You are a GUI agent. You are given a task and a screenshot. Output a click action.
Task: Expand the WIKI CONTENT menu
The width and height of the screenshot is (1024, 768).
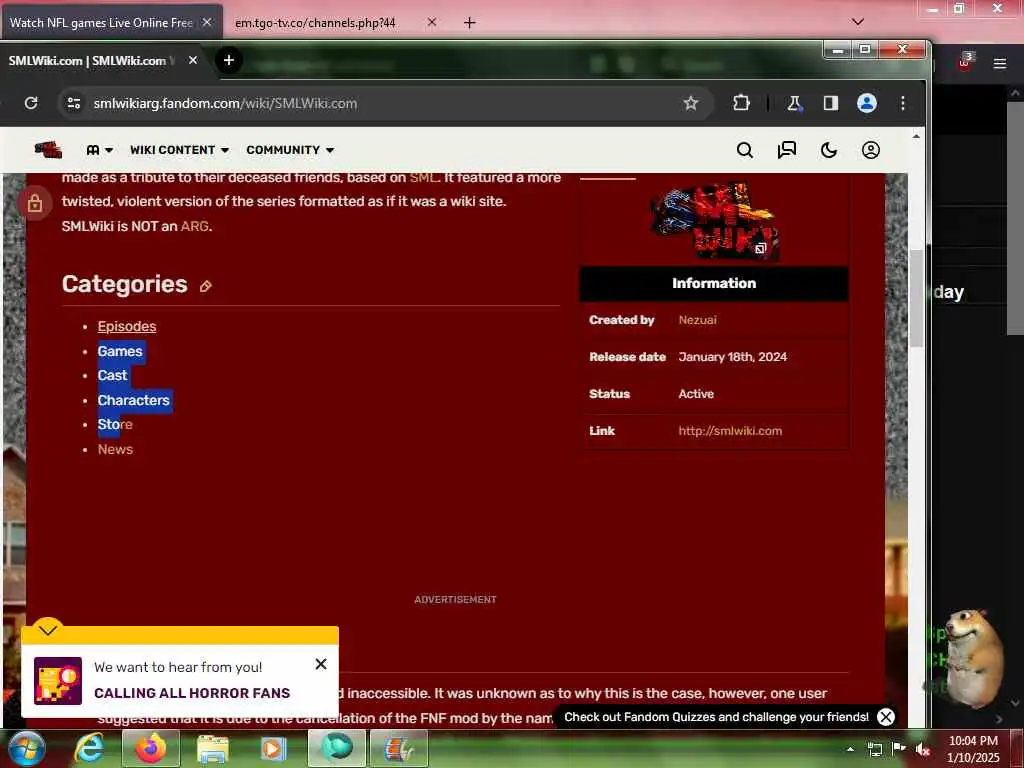180,150
